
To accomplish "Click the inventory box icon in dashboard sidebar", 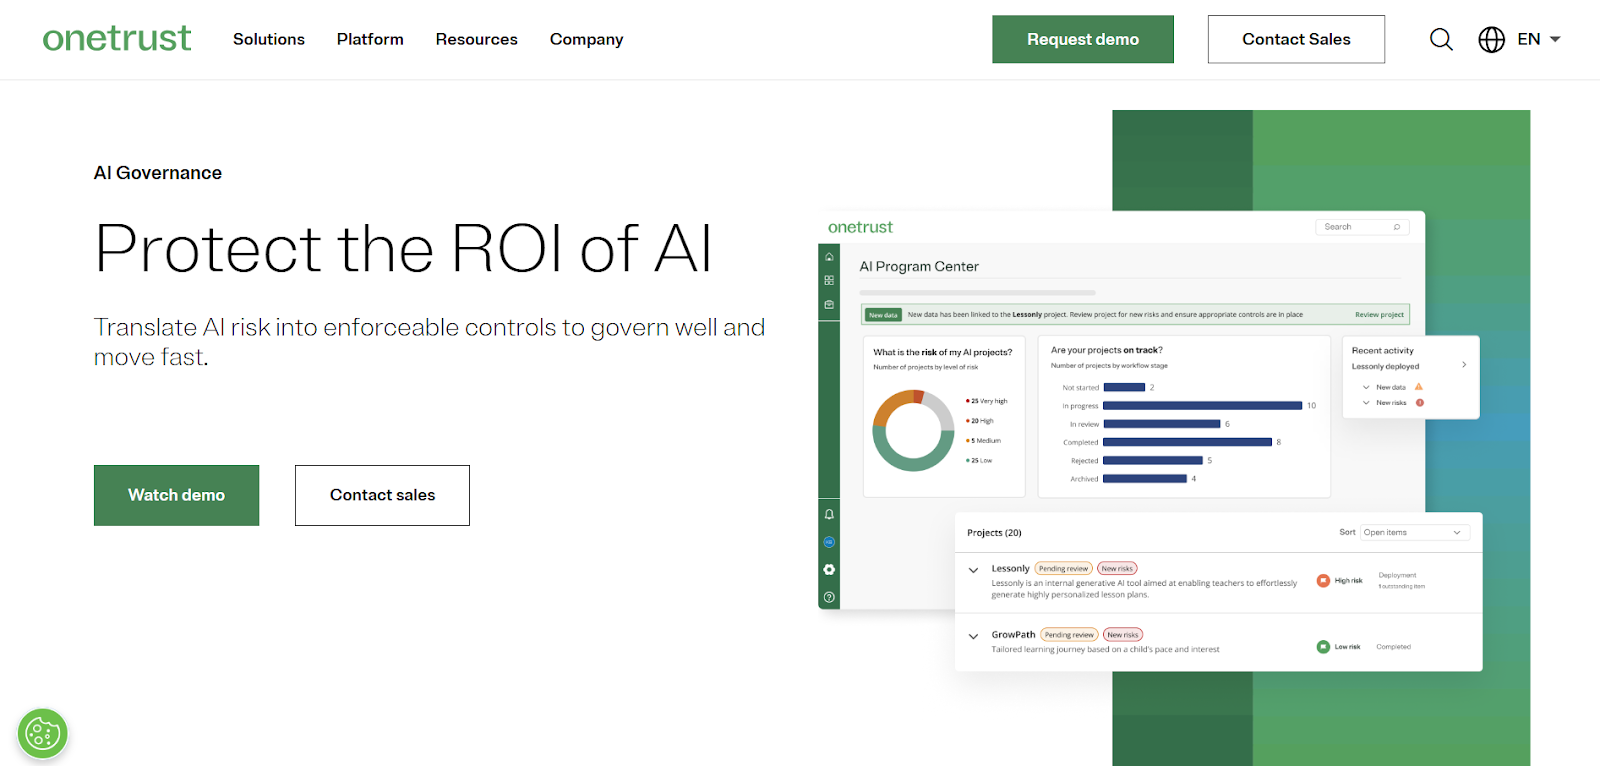I will coord(829,304).
